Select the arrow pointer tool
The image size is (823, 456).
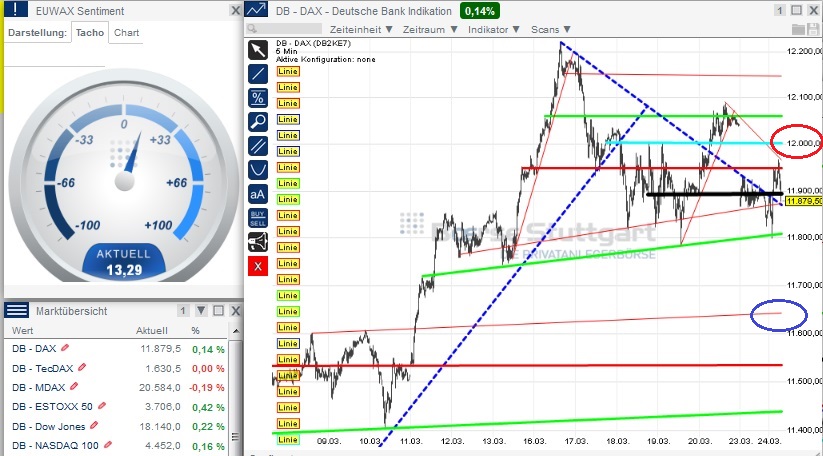258,50
